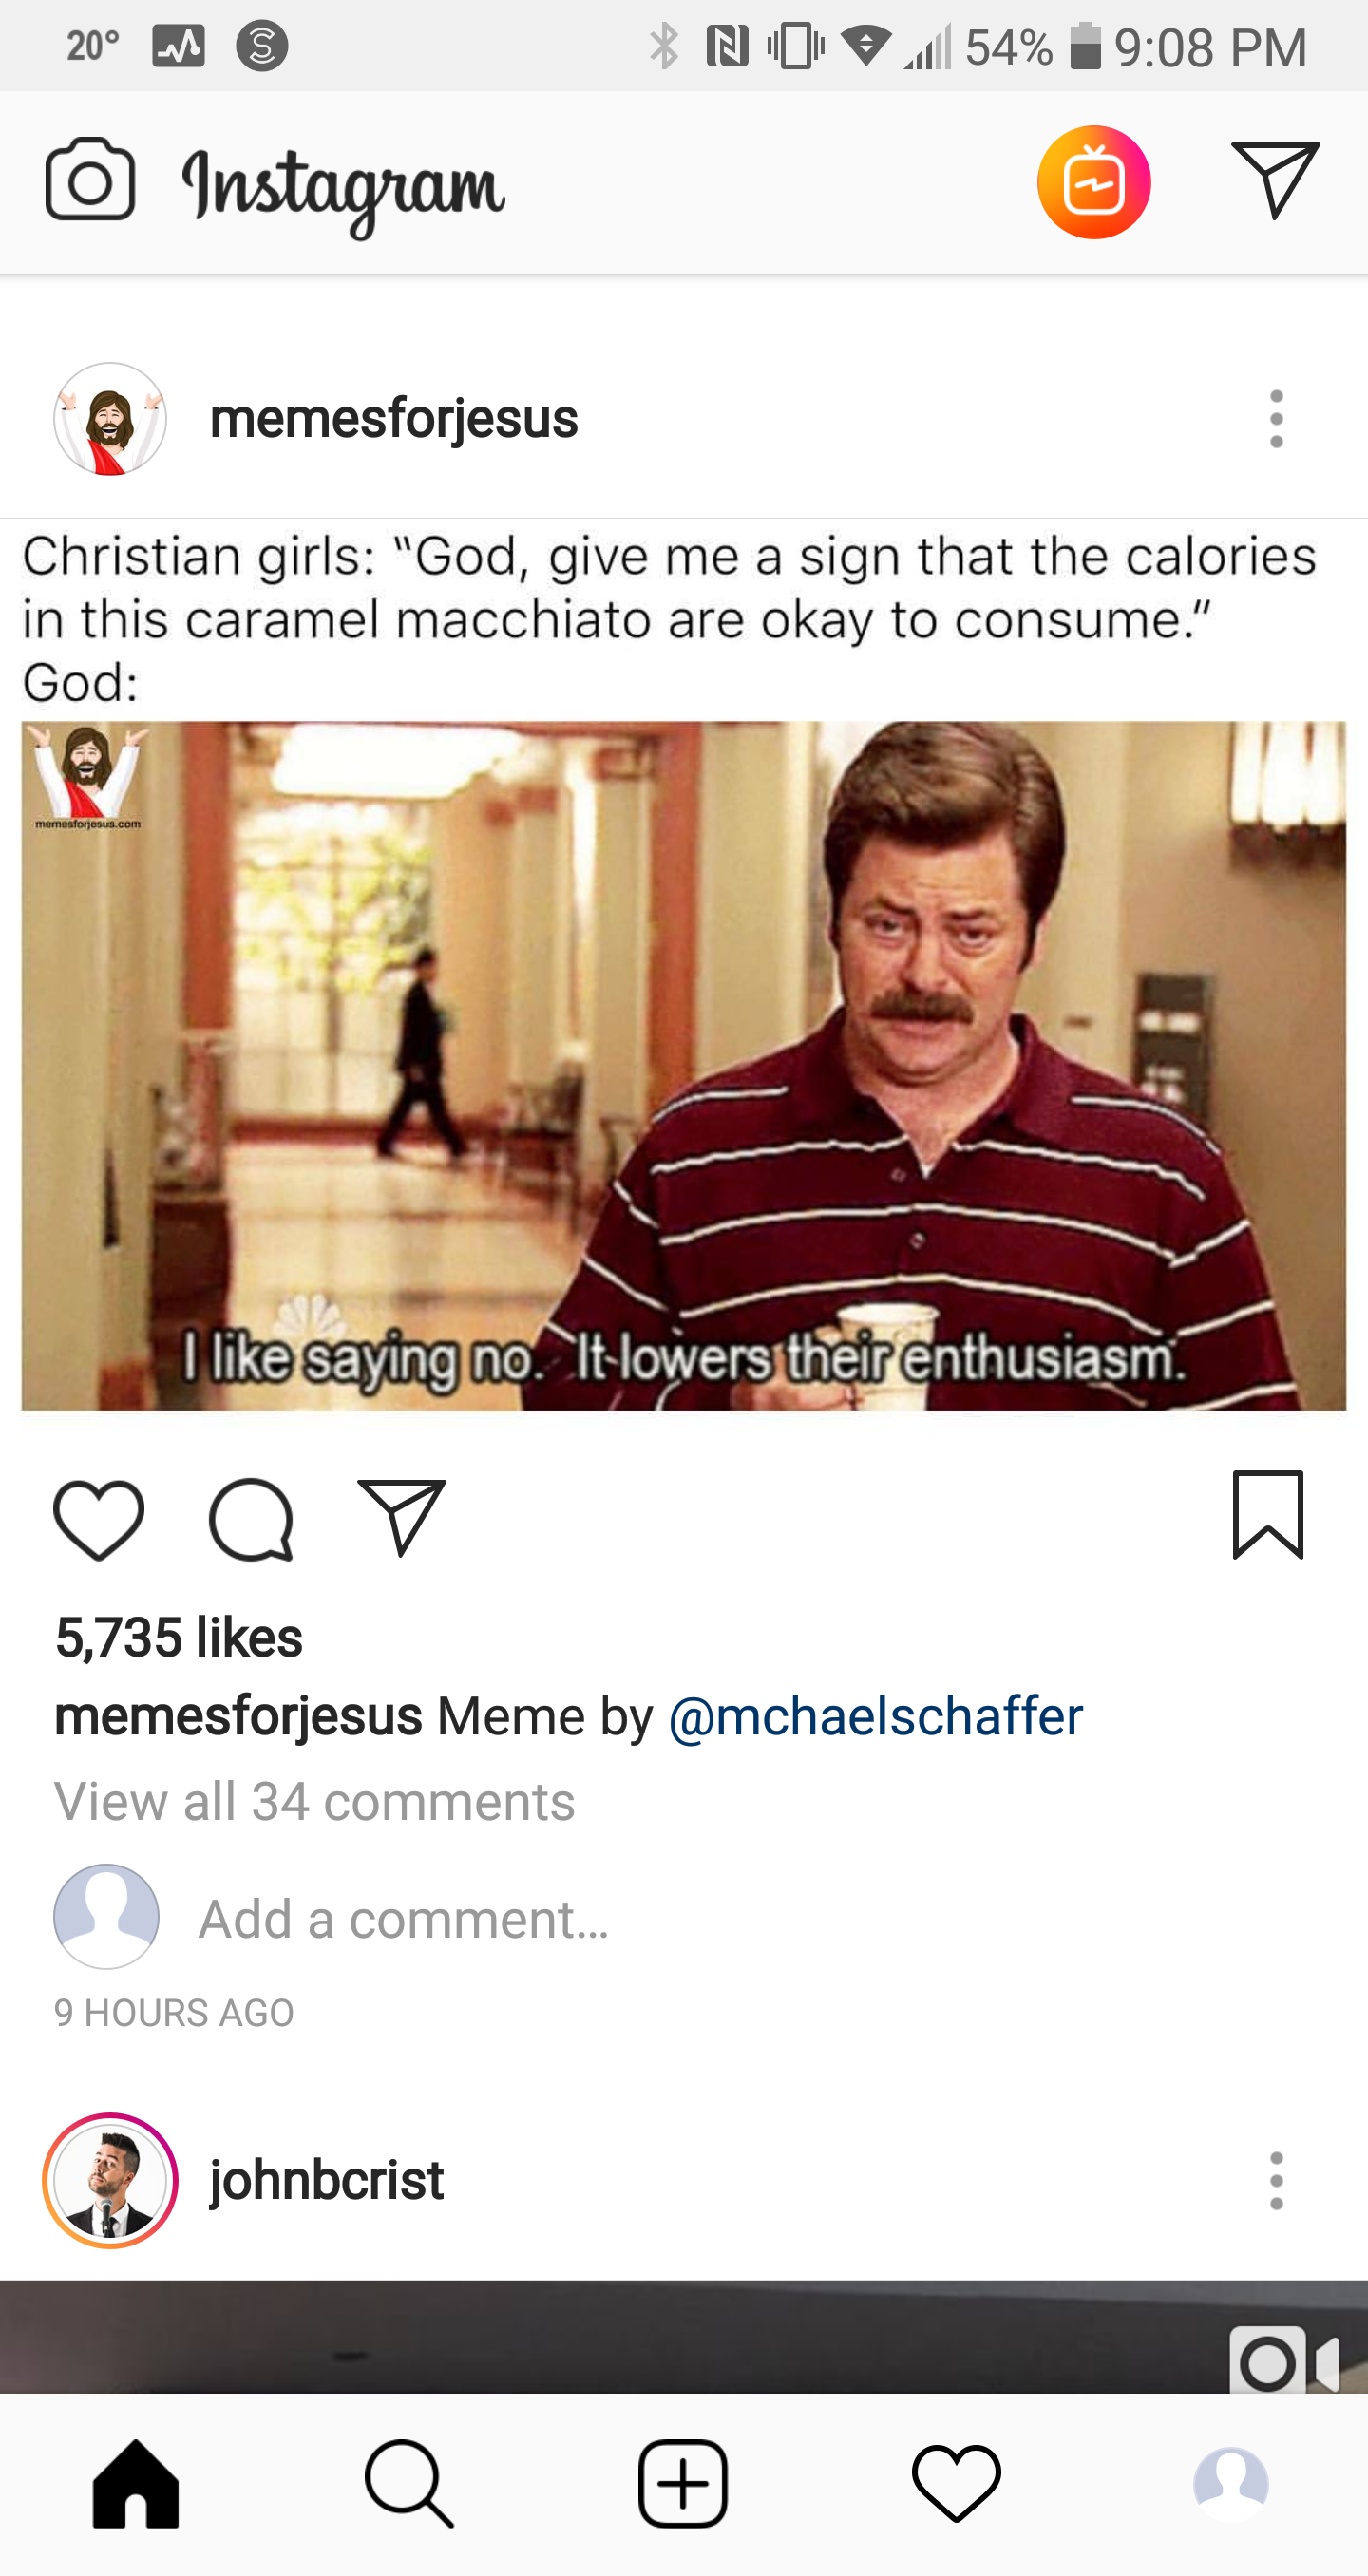The height and width of the screenshot is (2576, 1368).
Task: Open memesforjesus profile picture
Action: [x=110, y=418]
